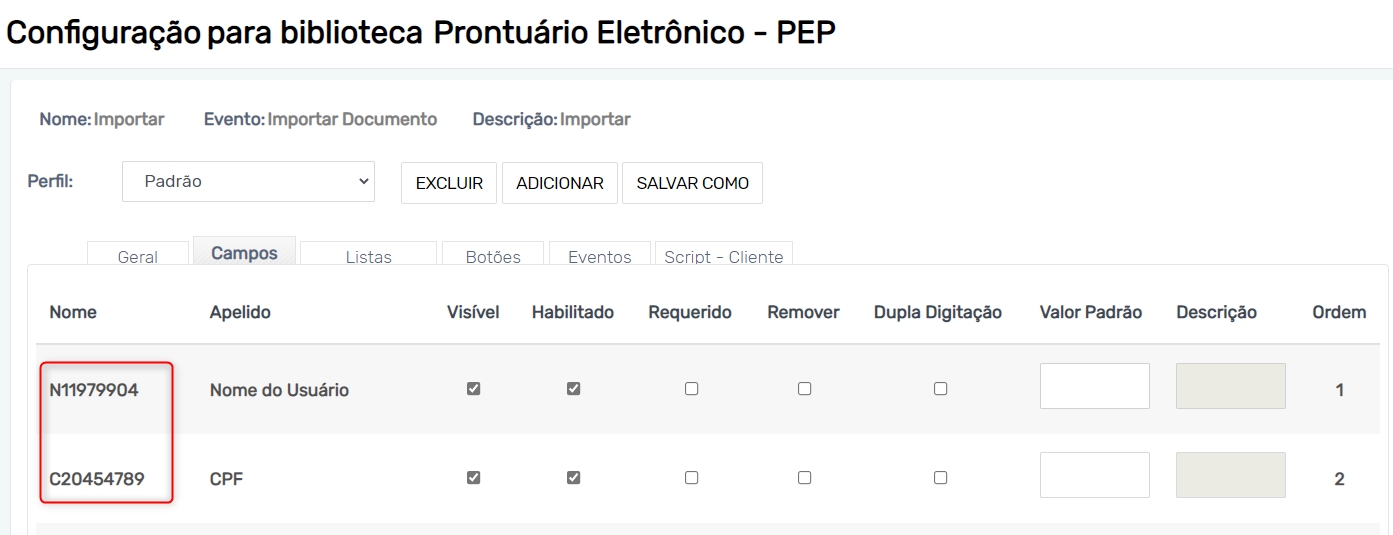
Task: Focus the Valor Padrão field for CPF
Action: click(1094, 475)
